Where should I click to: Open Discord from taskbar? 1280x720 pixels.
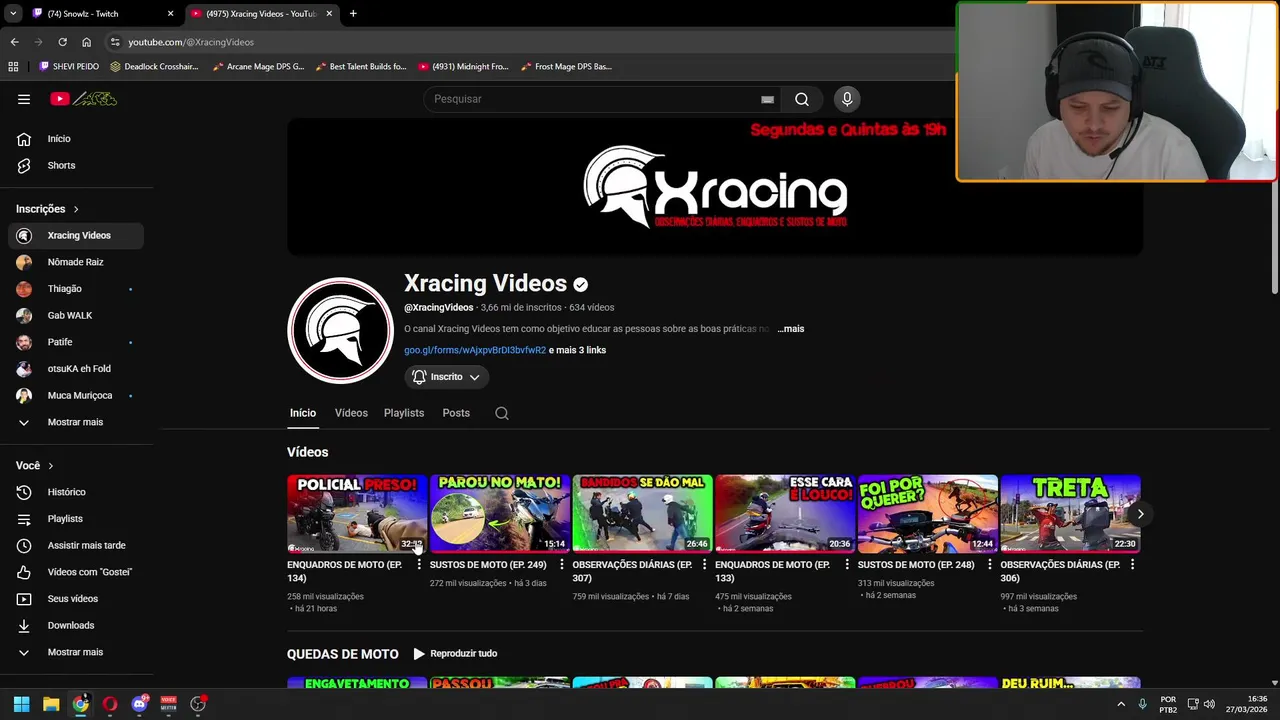tap(139, 704)
